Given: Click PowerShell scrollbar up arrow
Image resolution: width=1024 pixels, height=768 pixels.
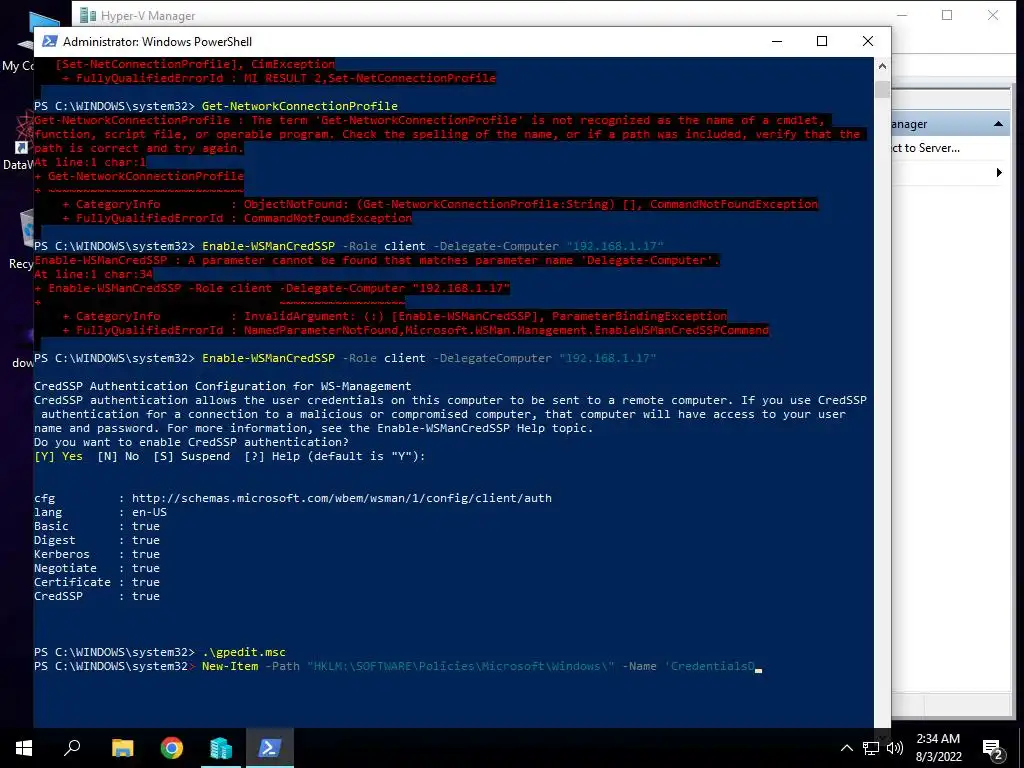Looking at the screenshot, I should (882, 65).
